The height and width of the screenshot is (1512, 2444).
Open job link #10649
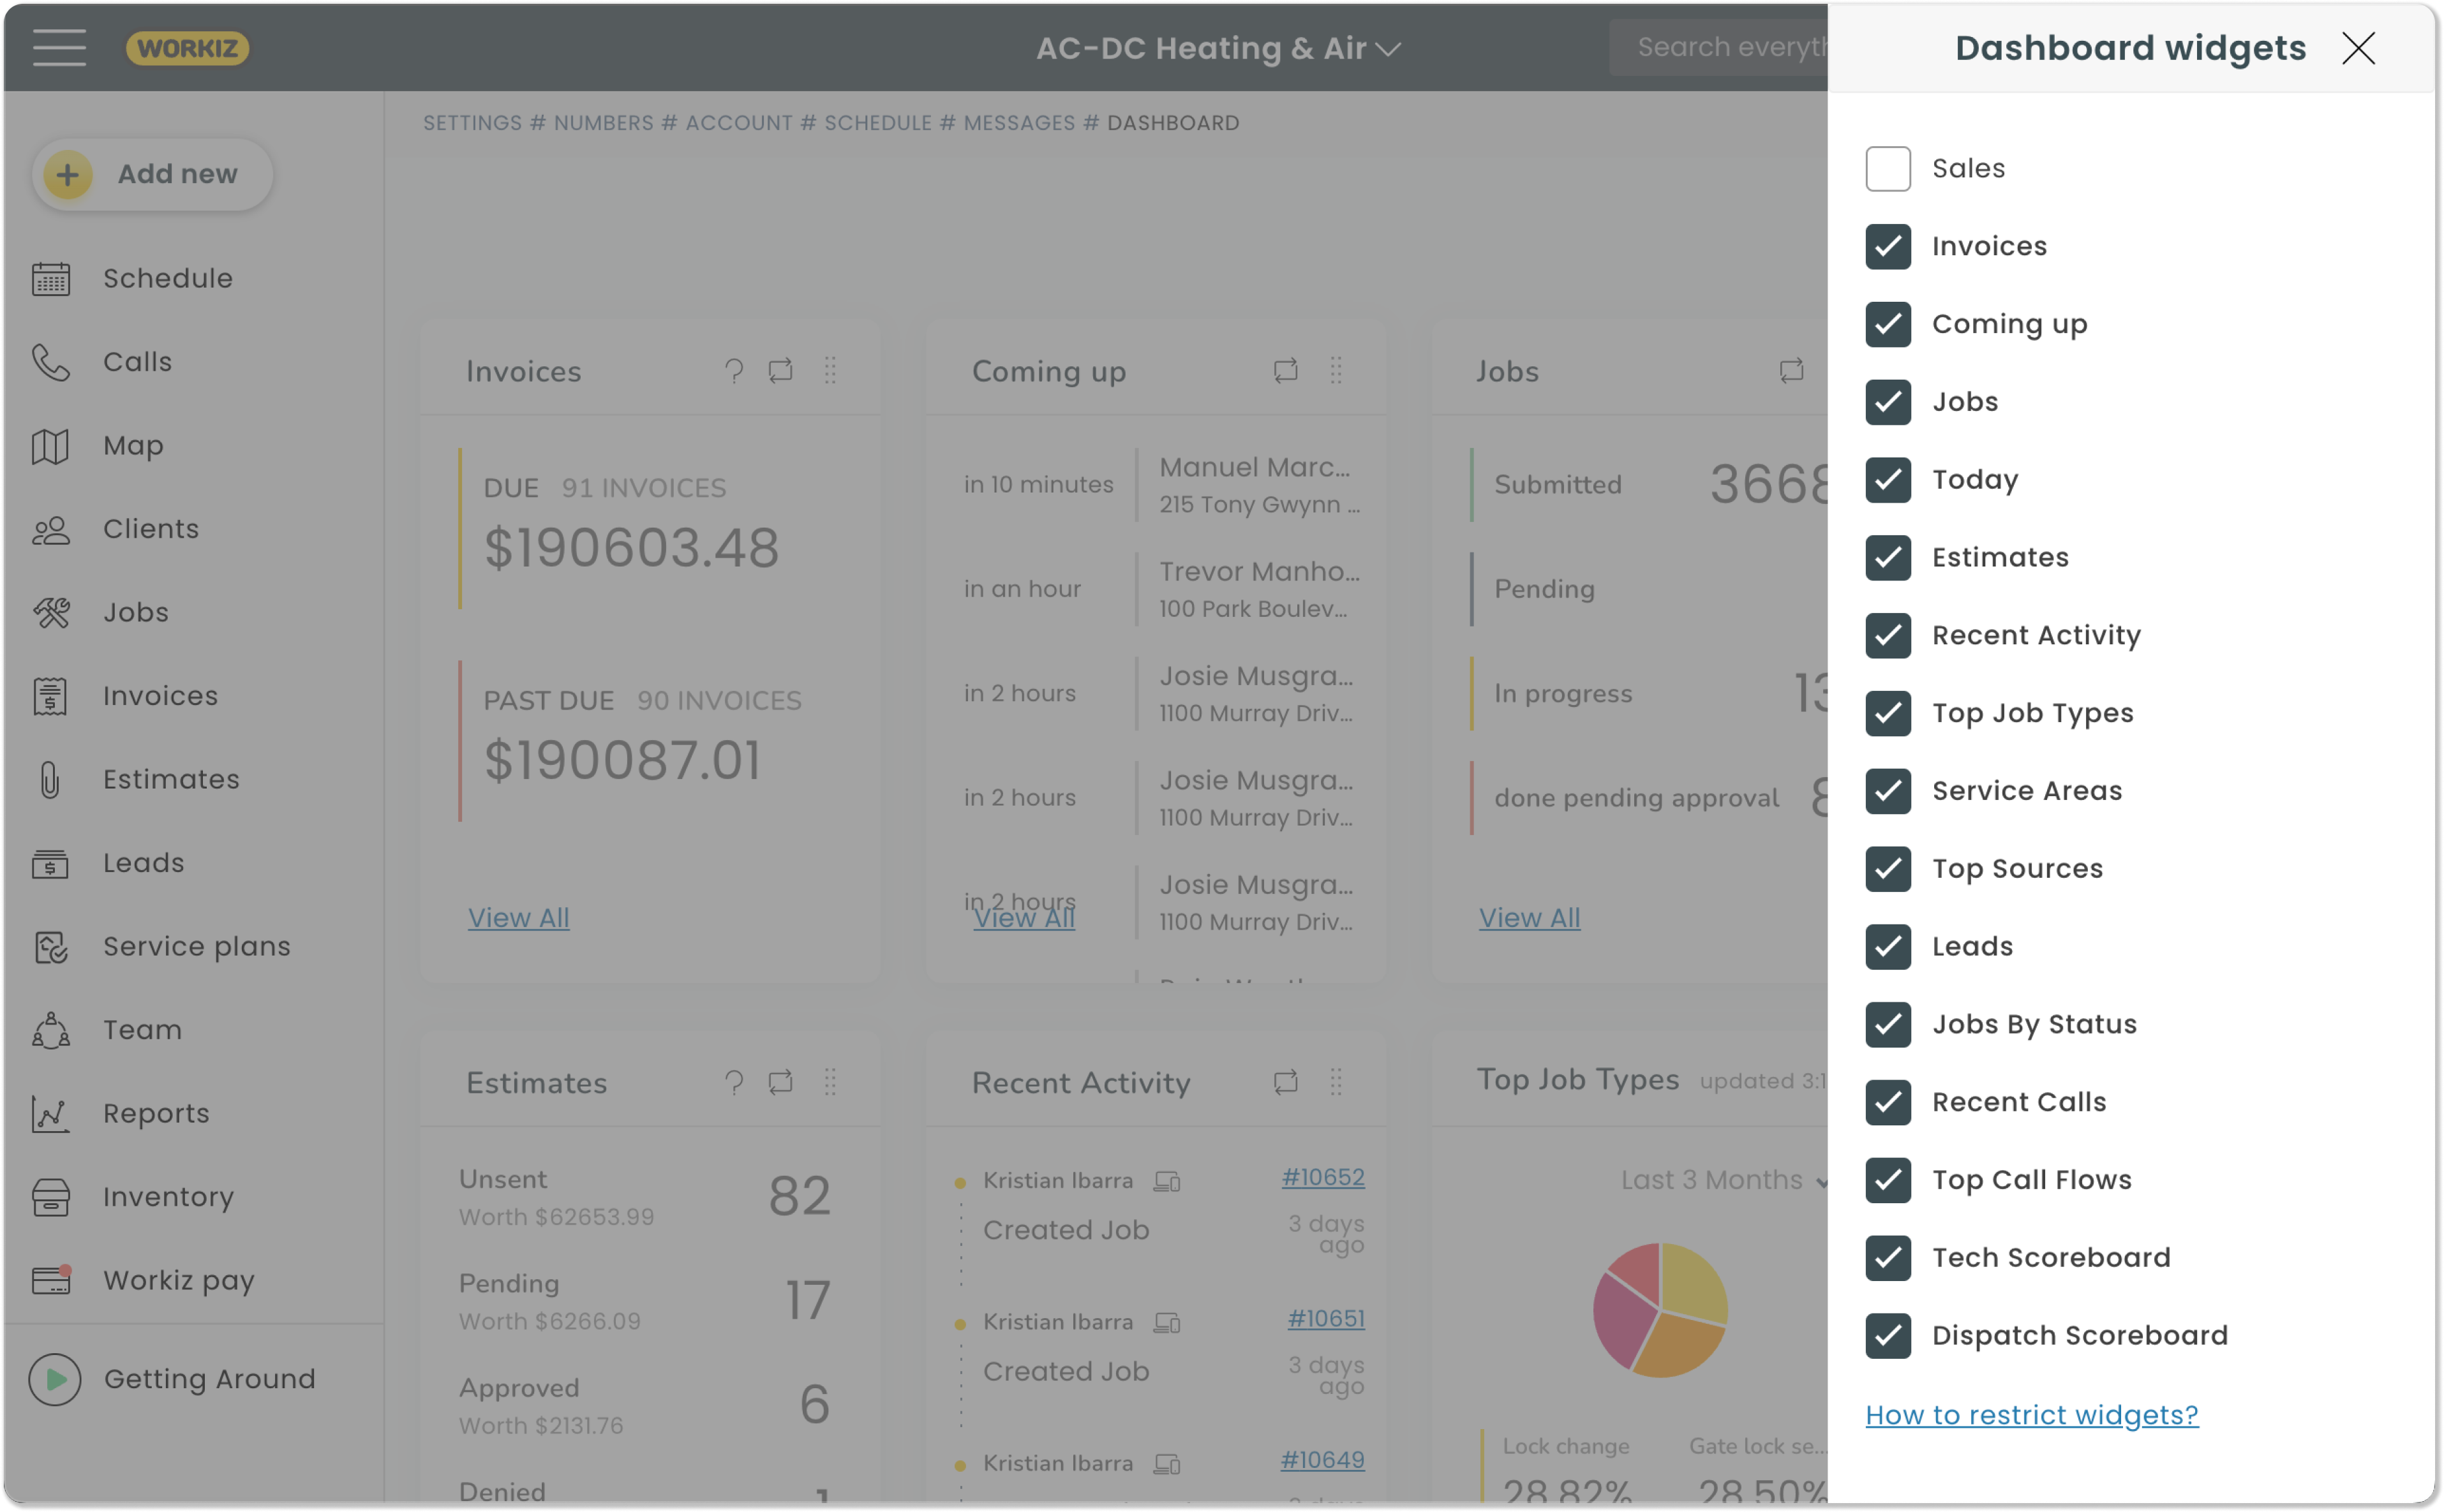click(1322, 1460)
